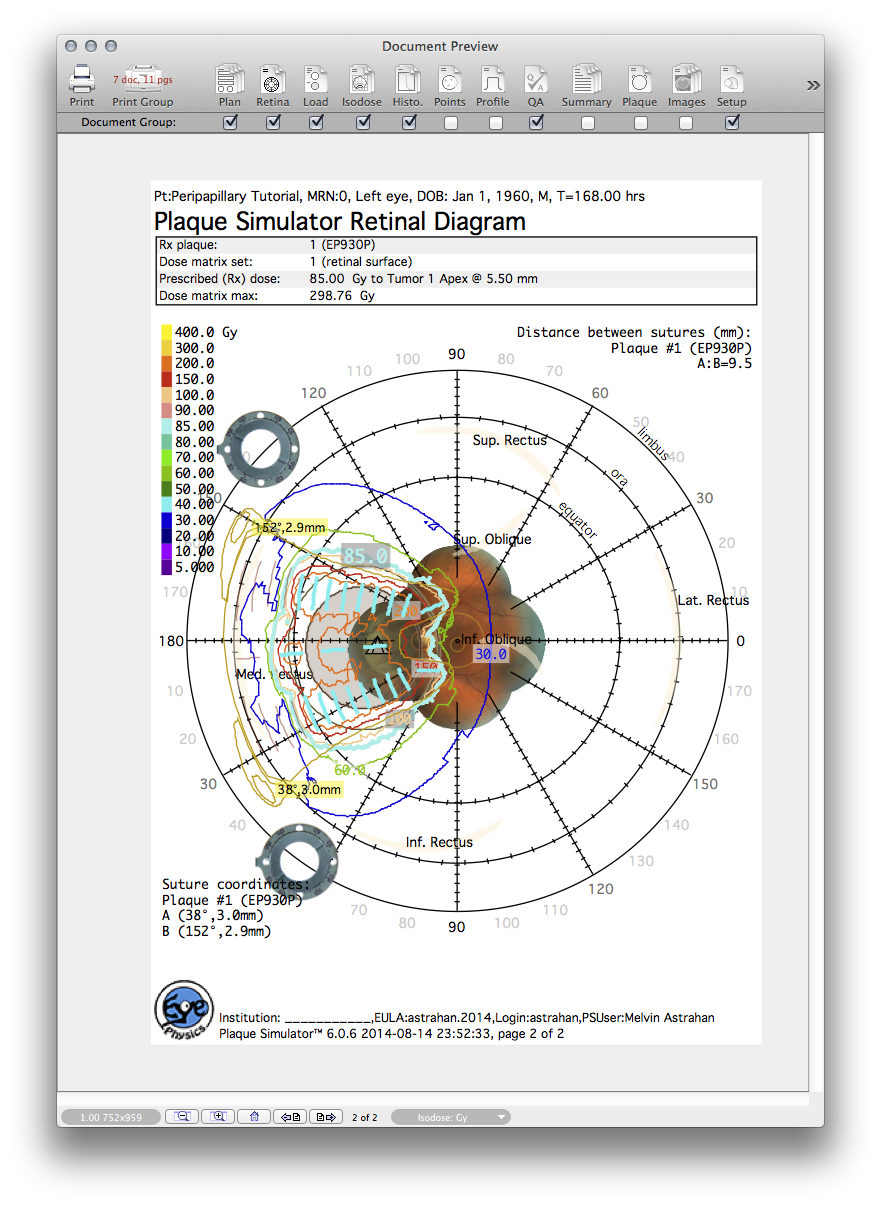This screenshot has height=1206, width=881.
Task: Uncheck the Retina document group checkbox
Action: click(273, 123)
